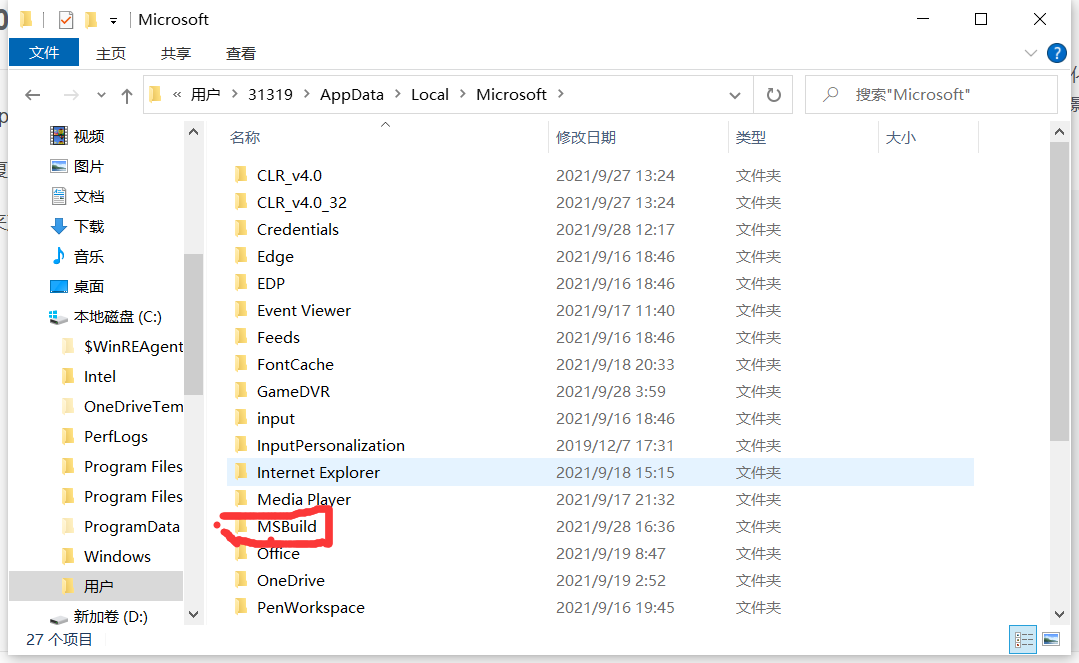
Task: Switch to the 查看 ribbon tab
Action: (x=240, y=53)
